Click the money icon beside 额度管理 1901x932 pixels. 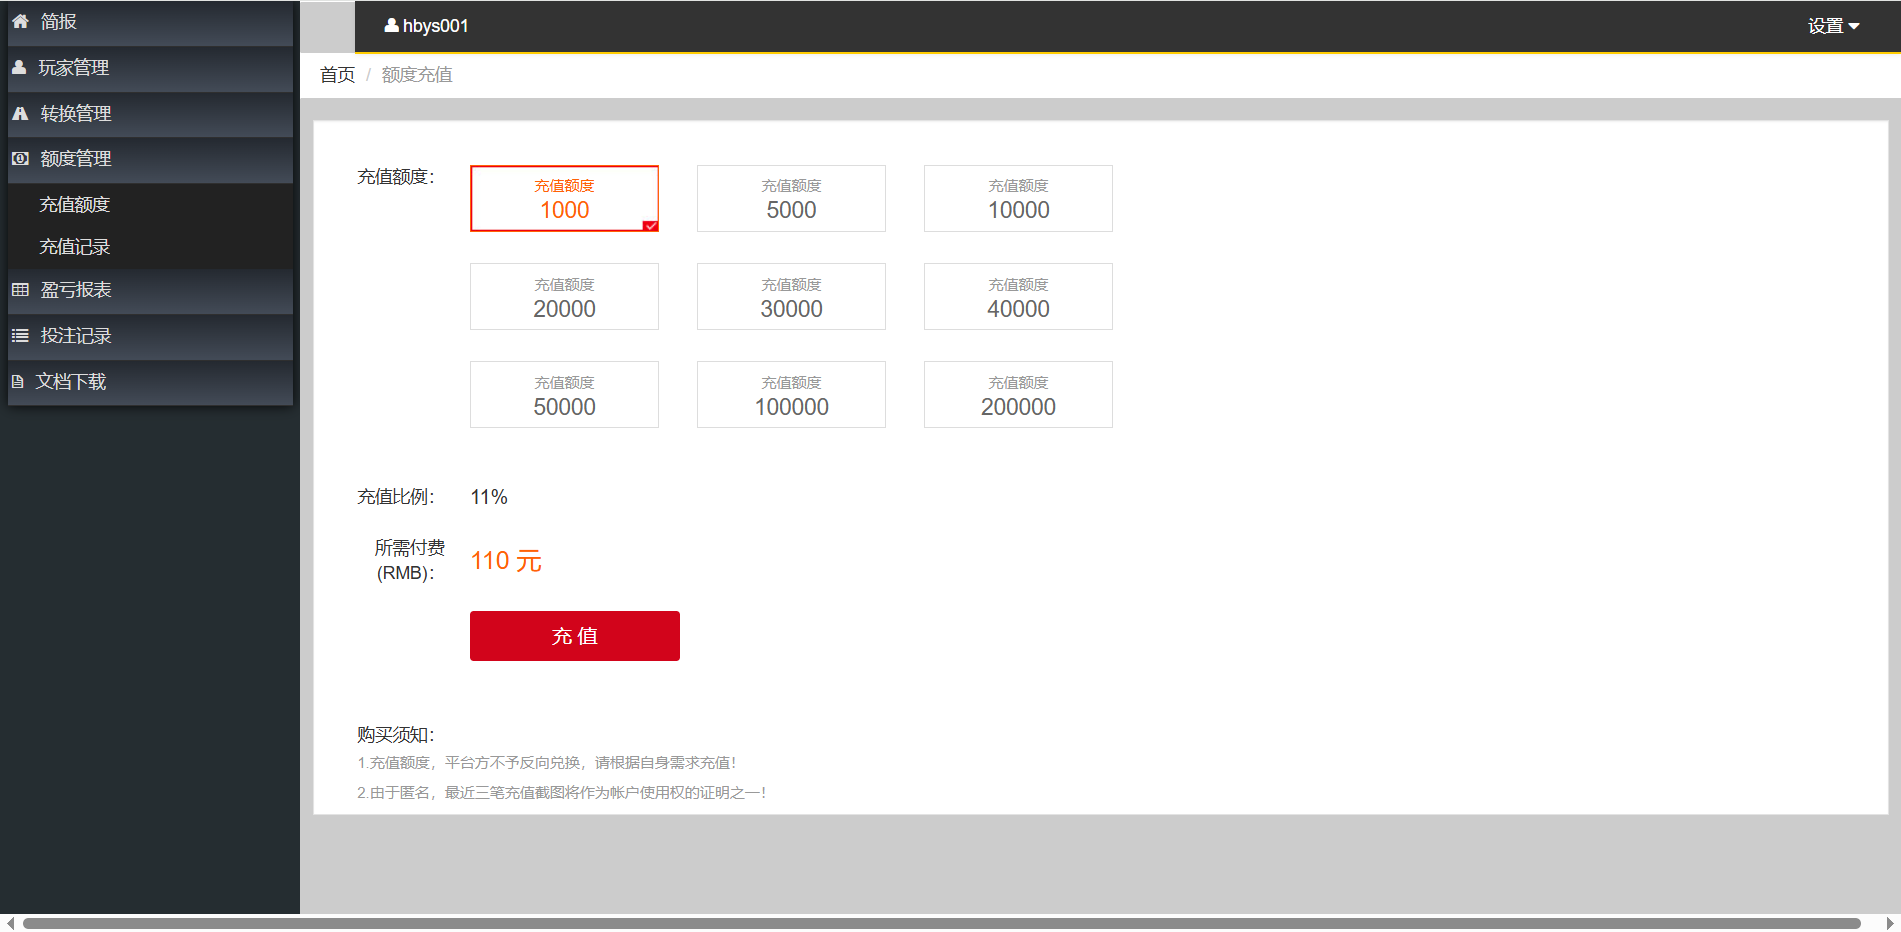click(x=20, y=159)
